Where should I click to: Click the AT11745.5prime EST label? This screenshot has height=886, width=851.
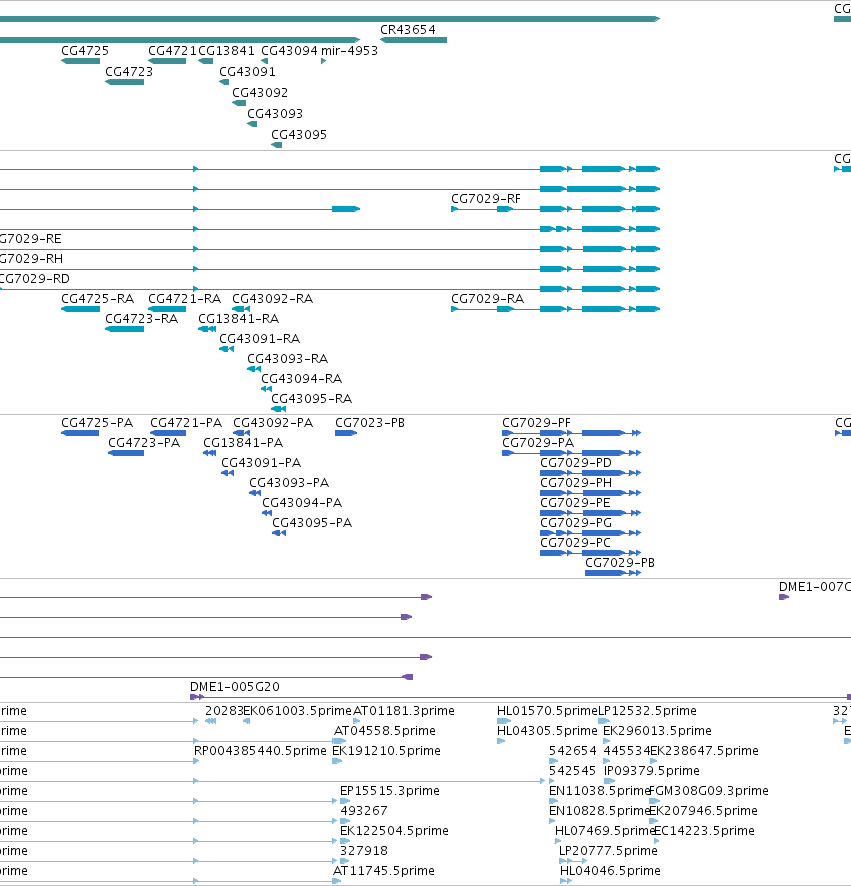point(384,871)
